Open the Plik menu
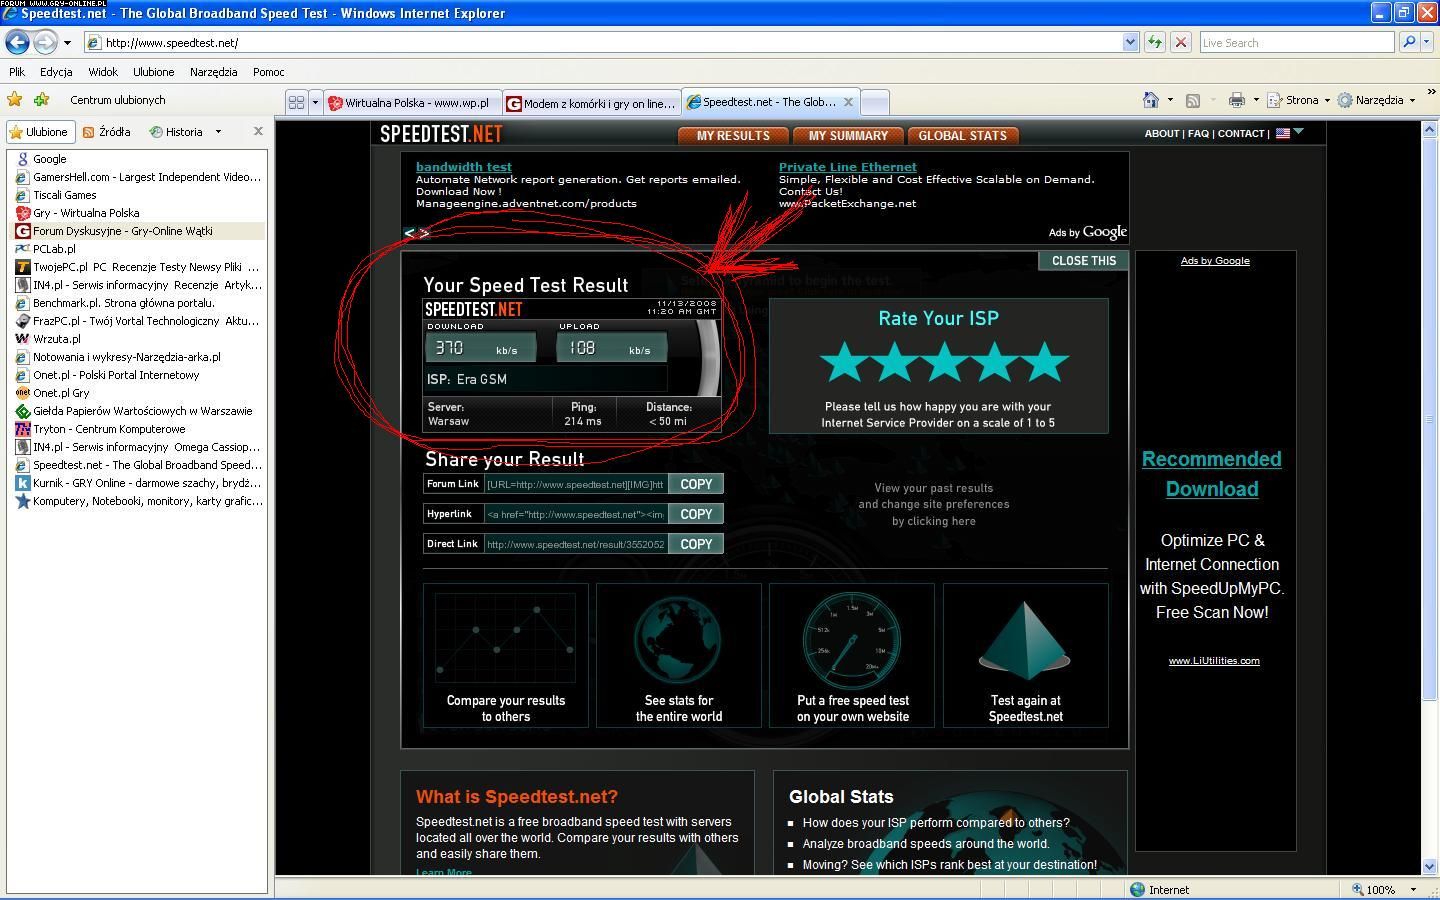 pos(17,72)
